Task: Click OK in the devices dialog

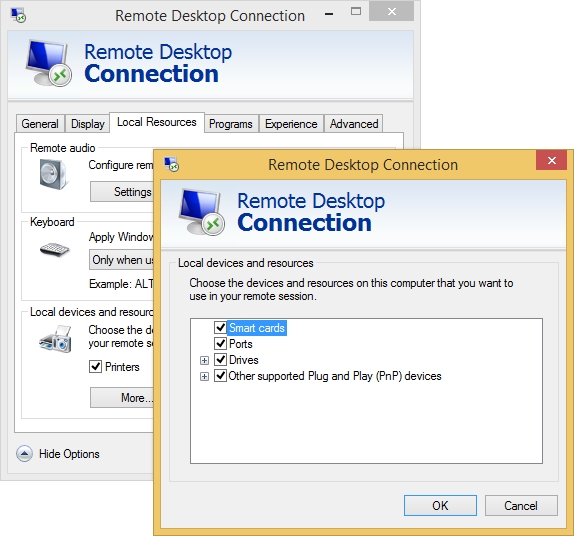Action: pyautogui.click(x=440, y=506)
